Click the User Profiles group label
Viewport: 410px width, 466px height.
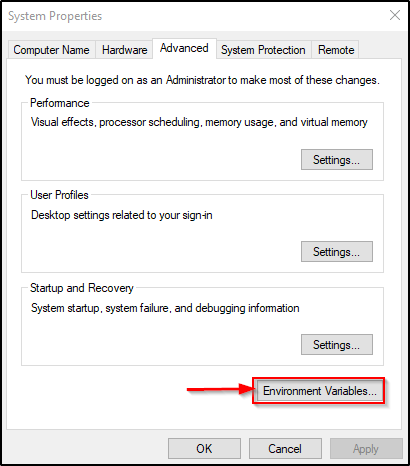pos(59,195)
